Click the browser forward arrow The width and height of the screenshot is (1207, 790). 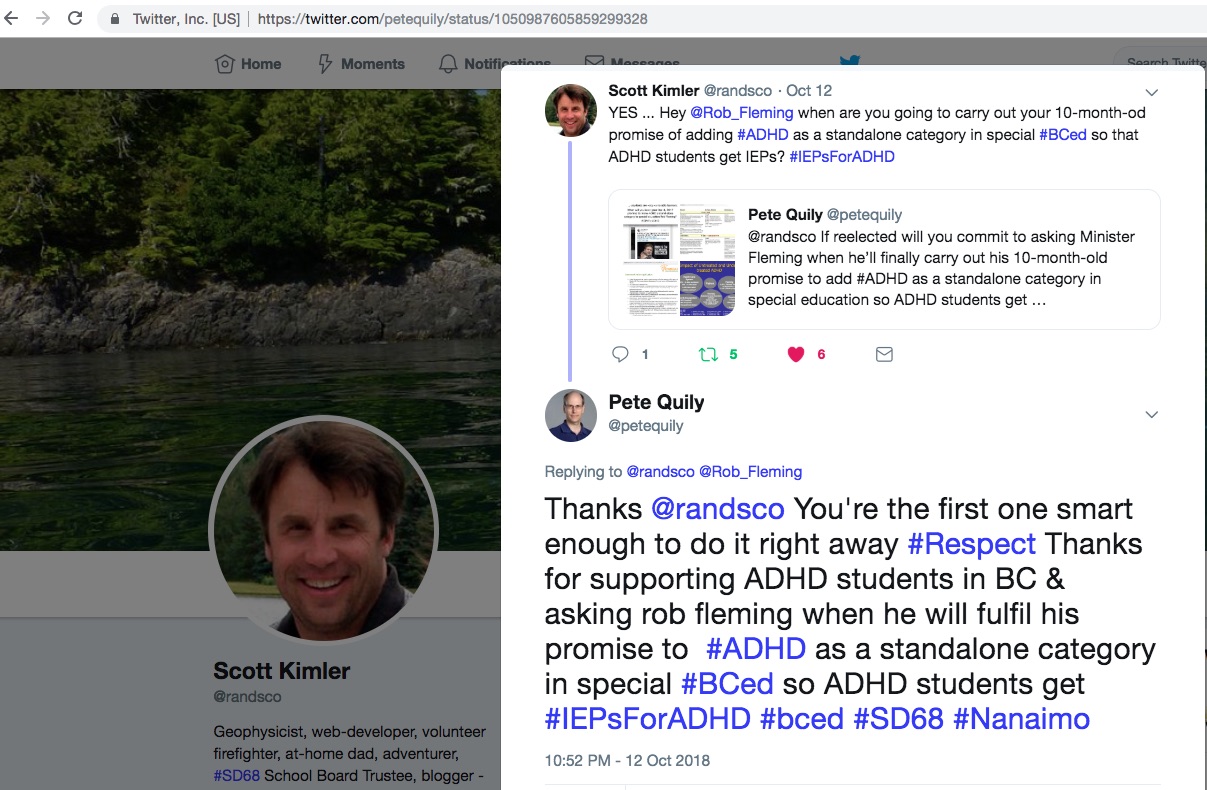tap(42, 18)
